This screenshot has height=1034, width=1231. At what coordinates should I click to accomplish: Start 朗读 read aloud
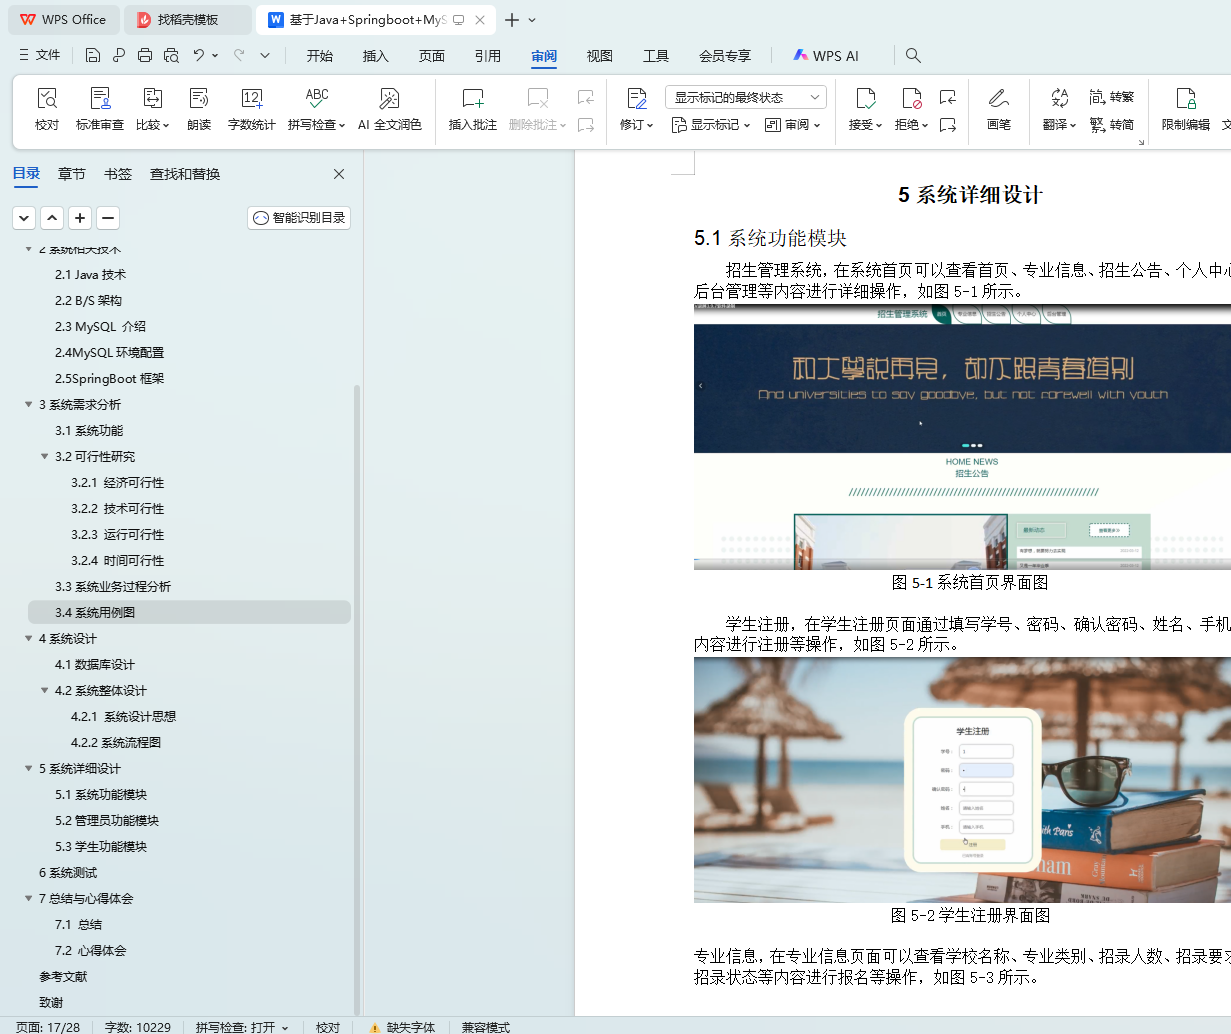[199, 109]
